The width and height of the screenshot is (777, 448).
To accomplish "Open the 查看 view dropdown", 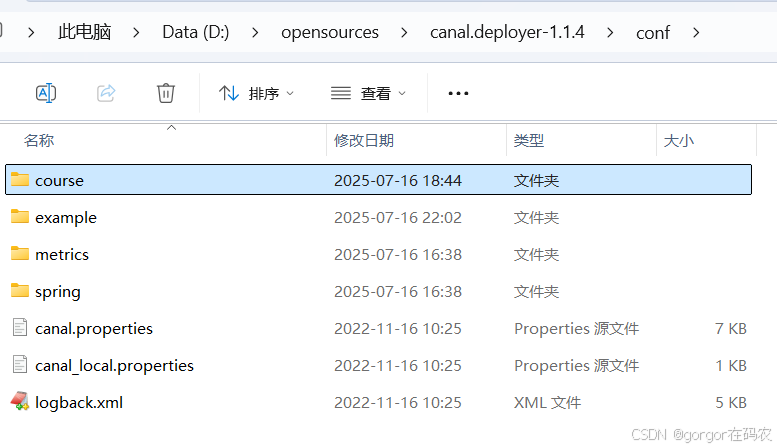I will (368, 93).
